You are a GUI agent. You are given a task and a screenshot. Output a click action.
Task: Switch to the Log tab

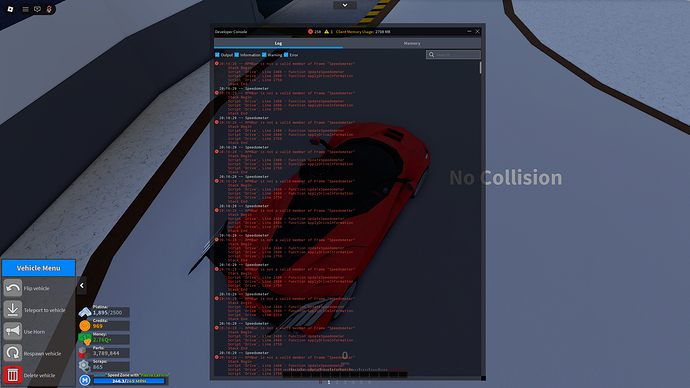click(x=278, y=43)
